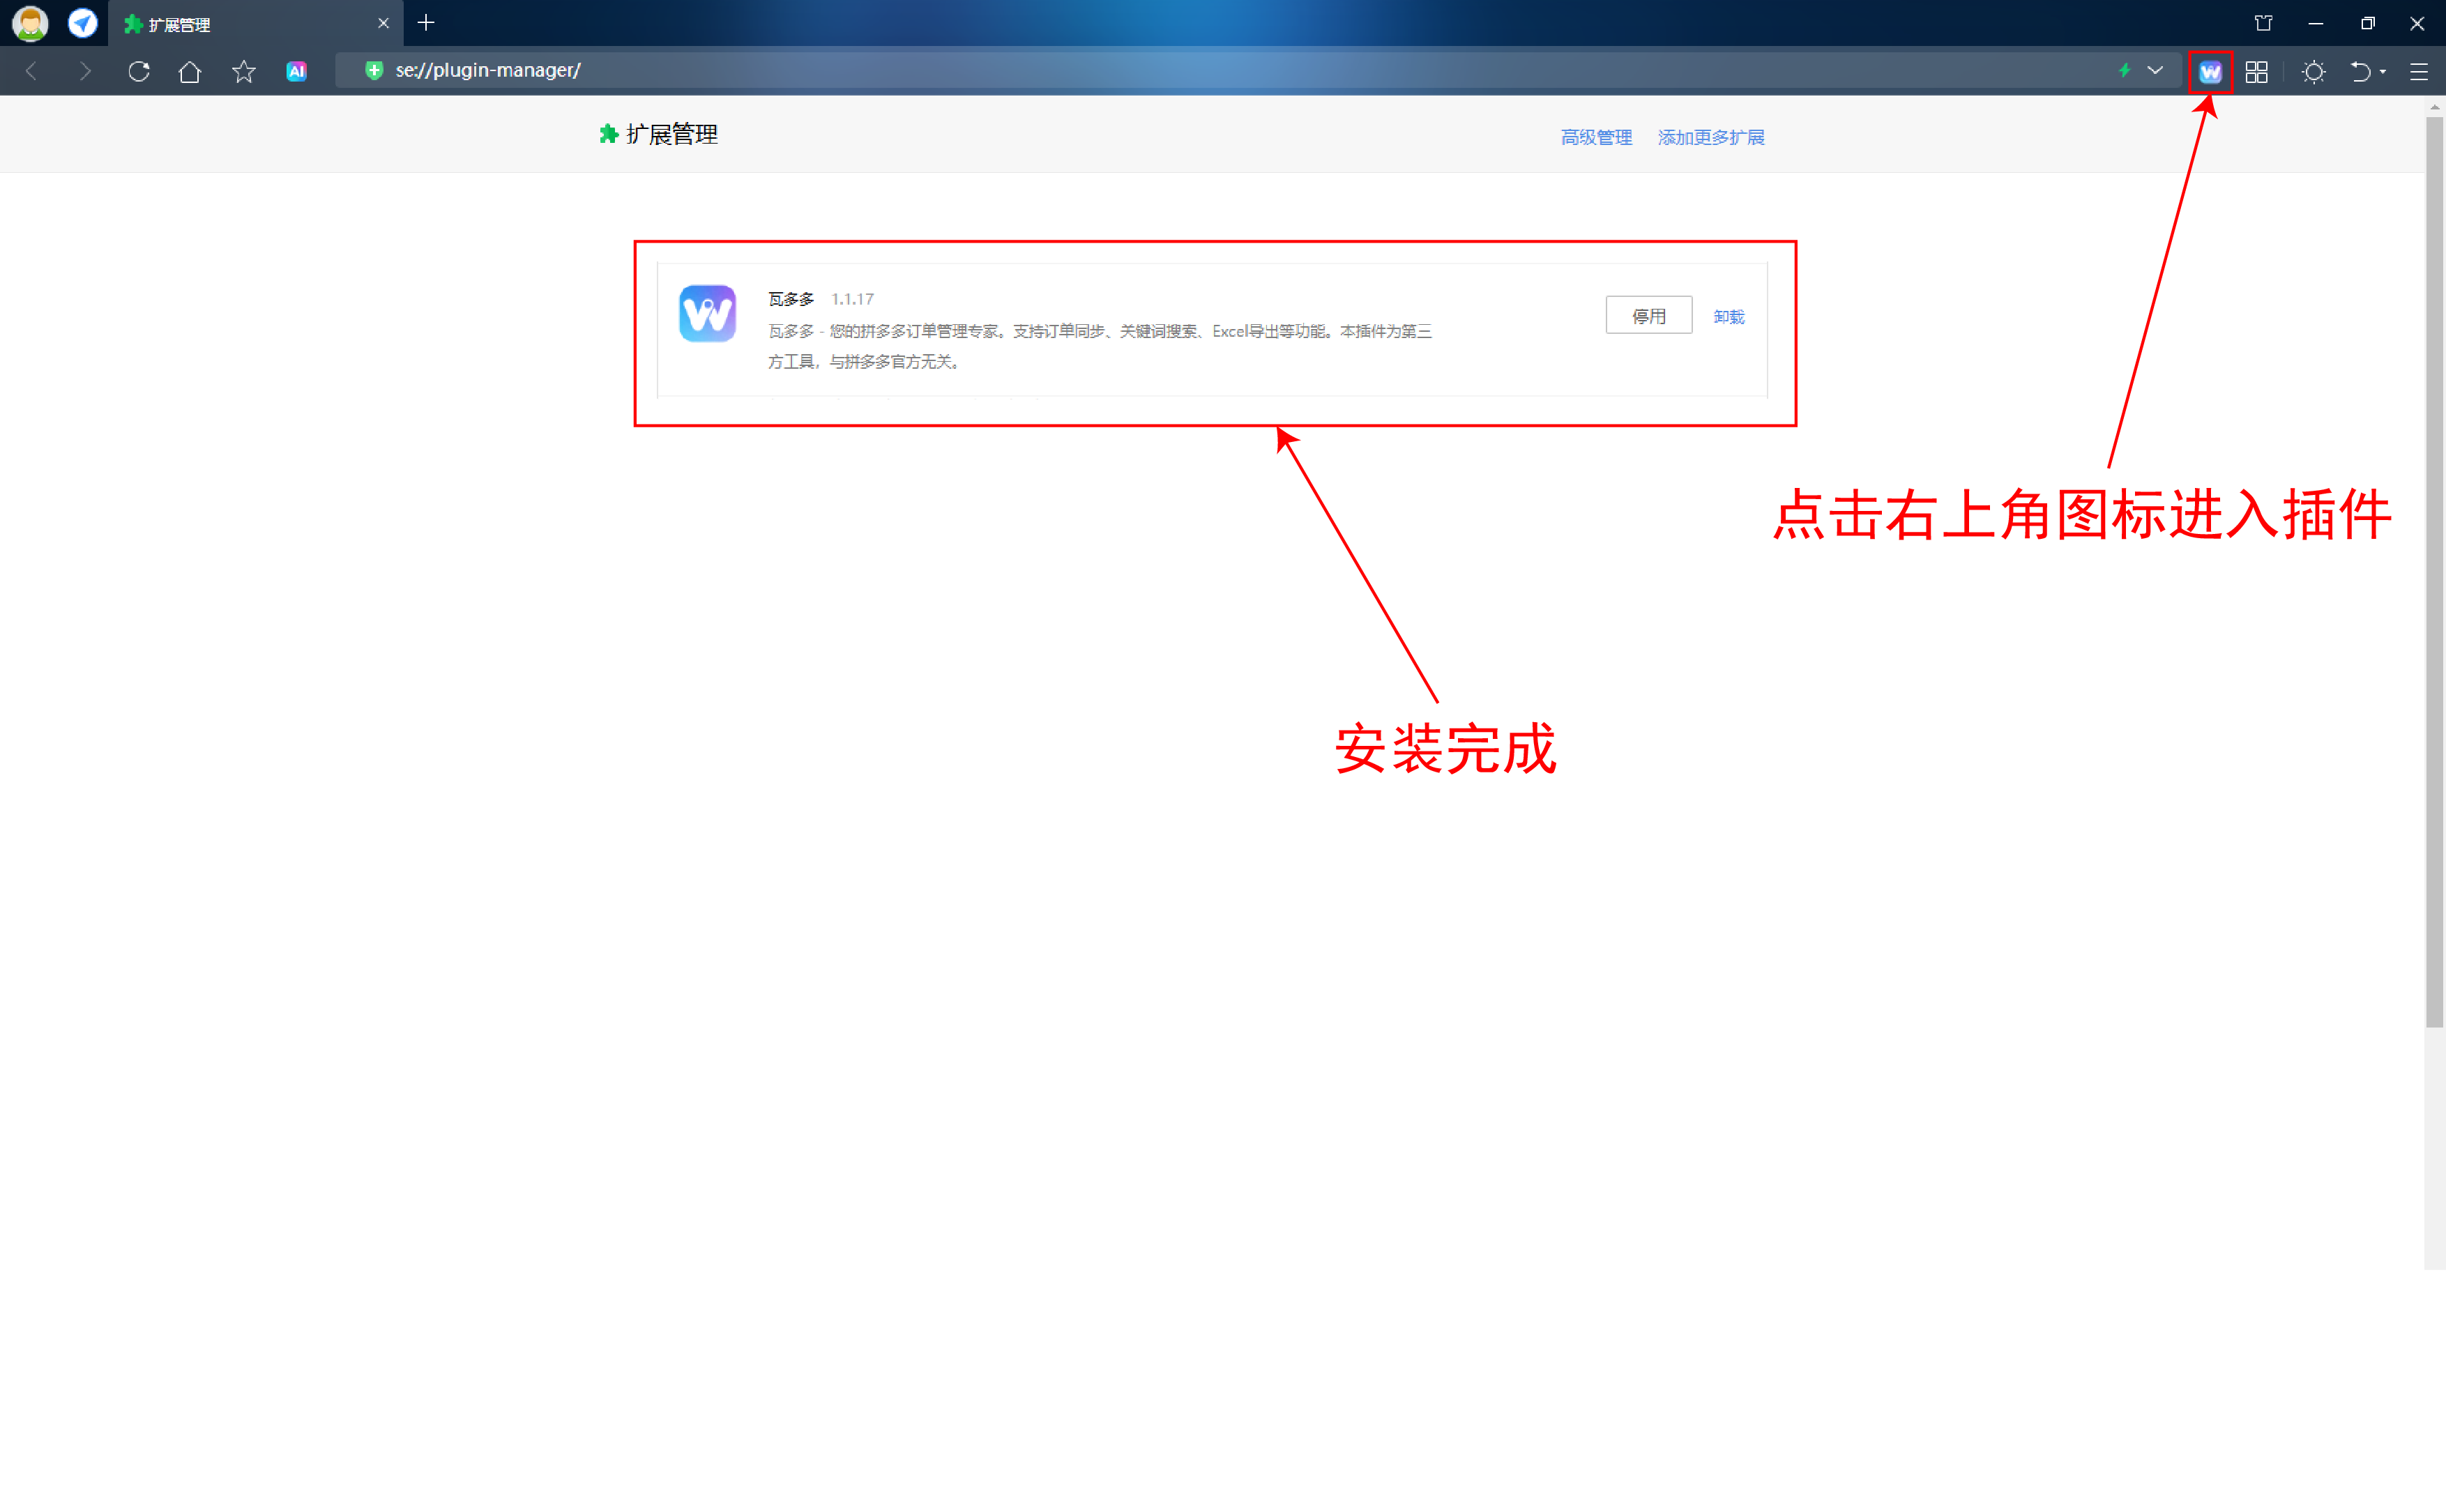Reload the current page

[139, 71]
